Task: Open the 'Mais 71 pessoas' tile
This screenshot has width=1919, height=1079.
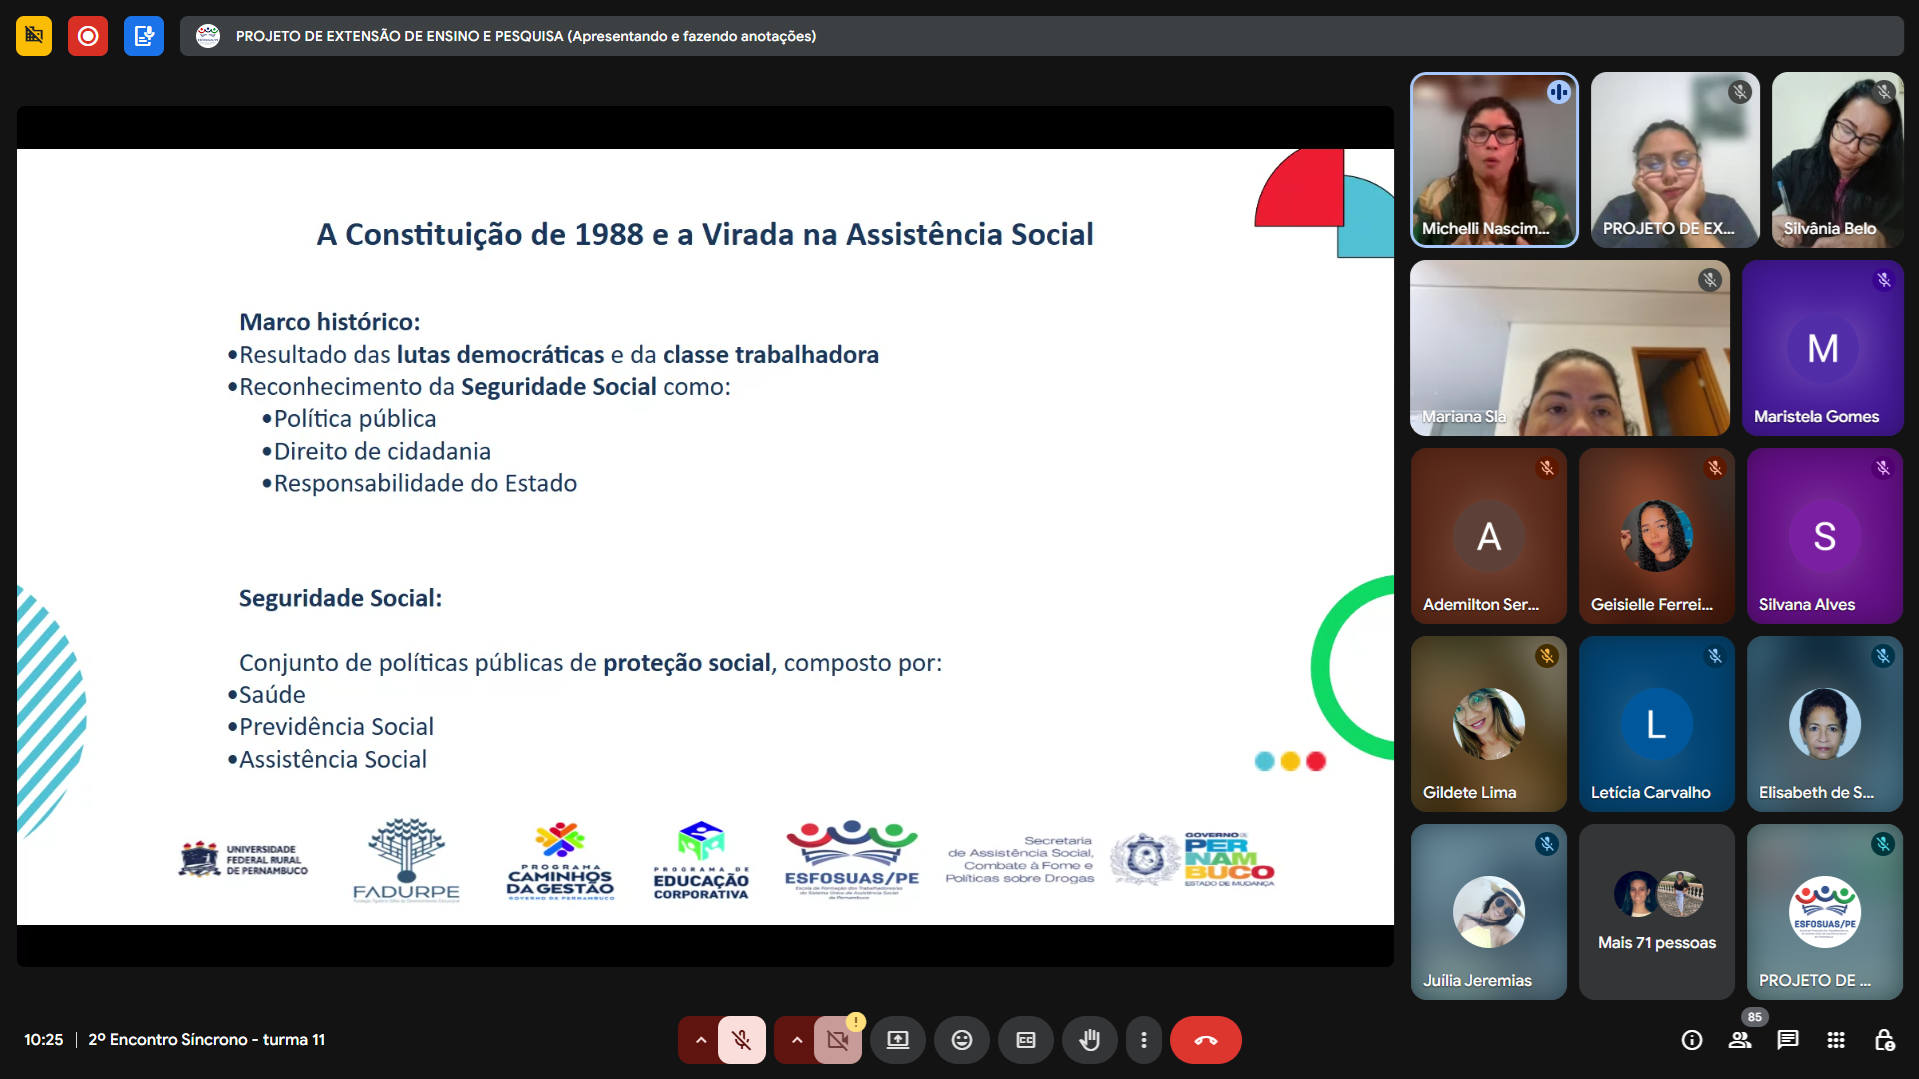Action: 1656,912
